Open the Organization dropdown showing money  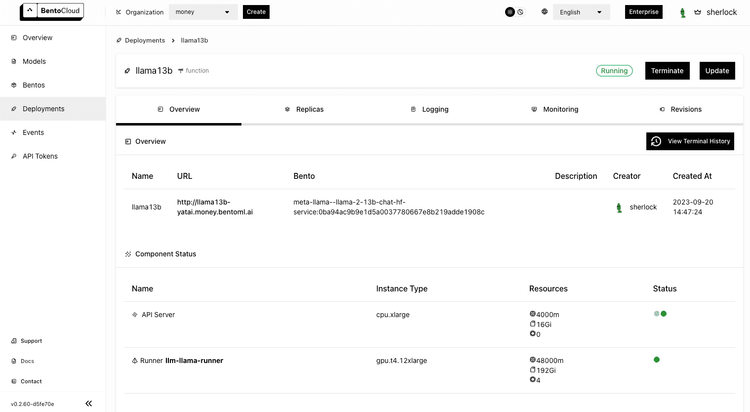(x=203, y=12)
